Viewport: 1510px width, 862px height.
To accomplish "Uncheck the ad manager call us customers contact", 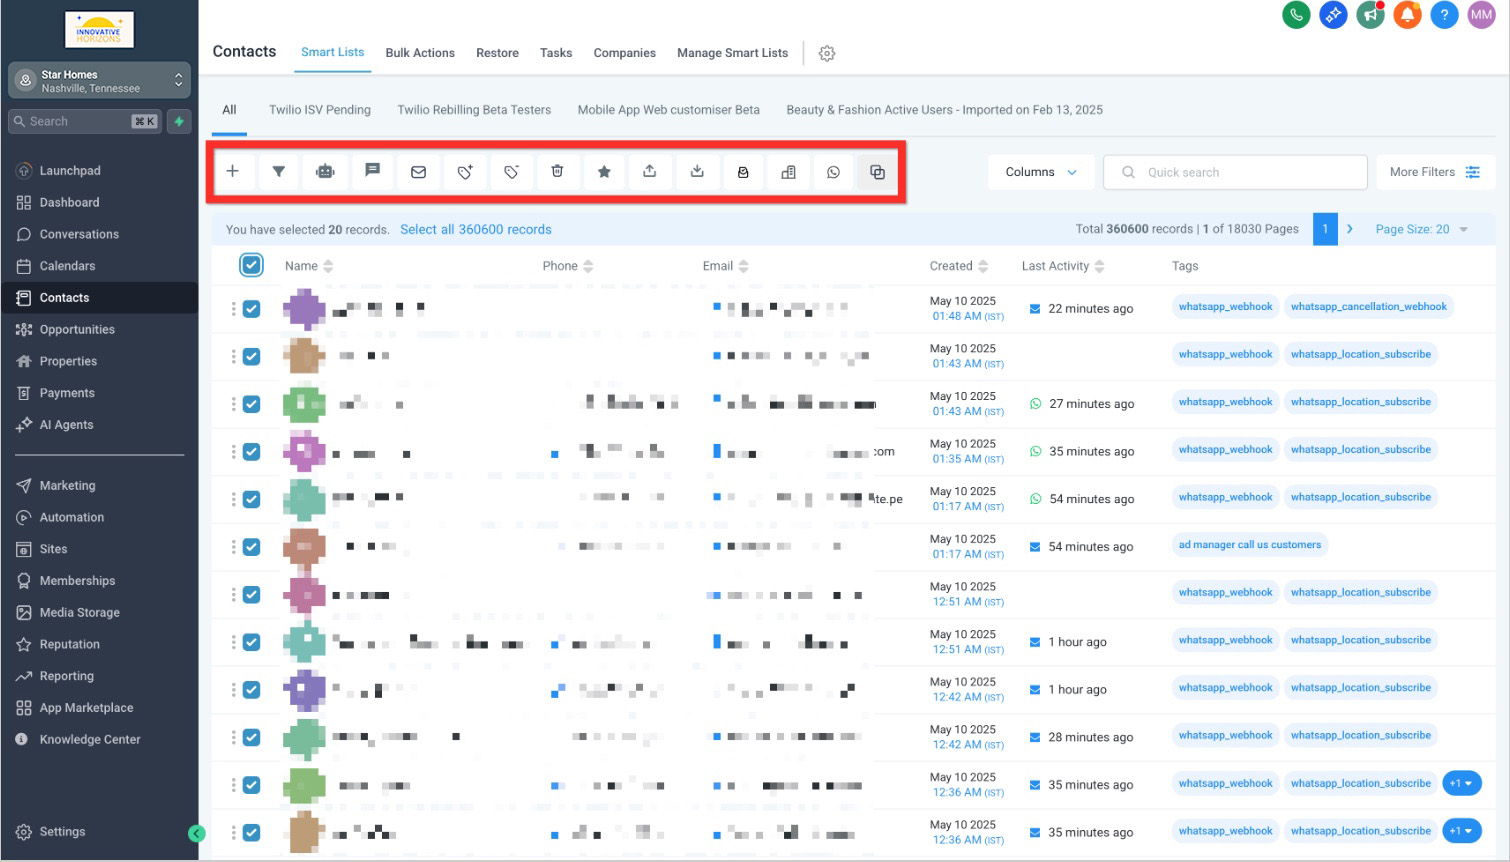I will tap(251, 547).
